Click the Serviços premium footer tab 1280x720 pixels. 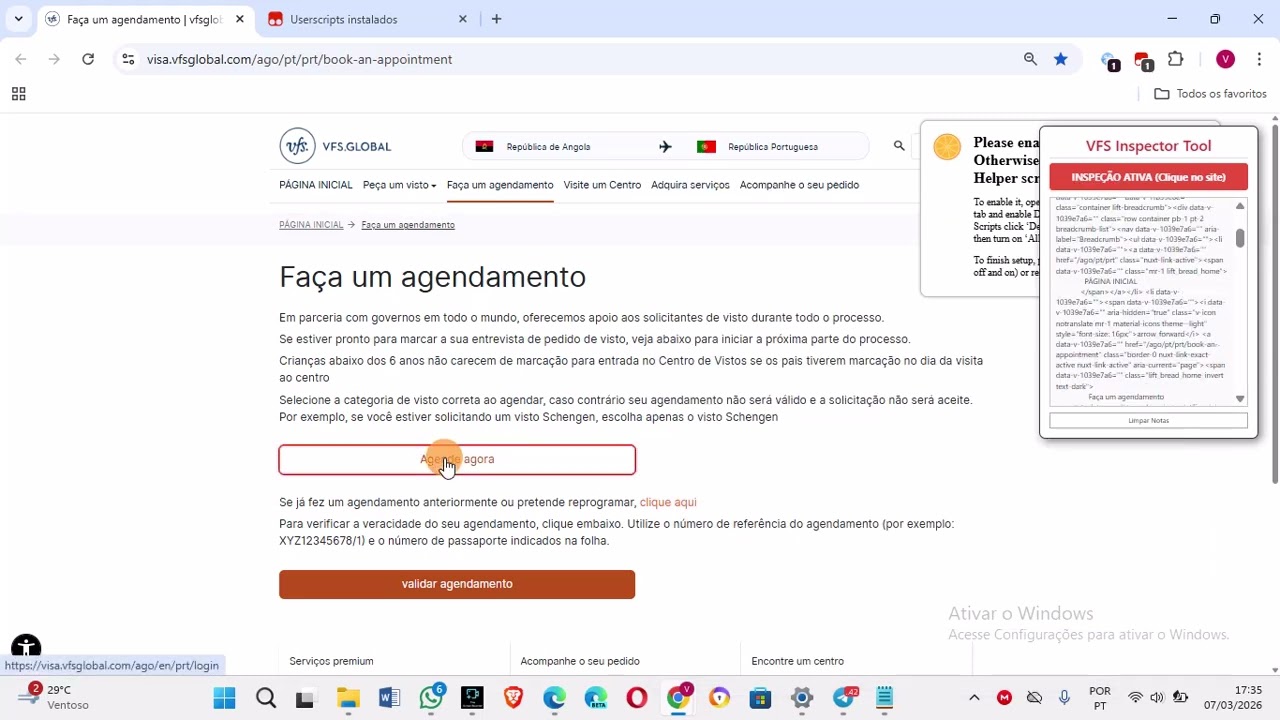(x=331, y=661)
